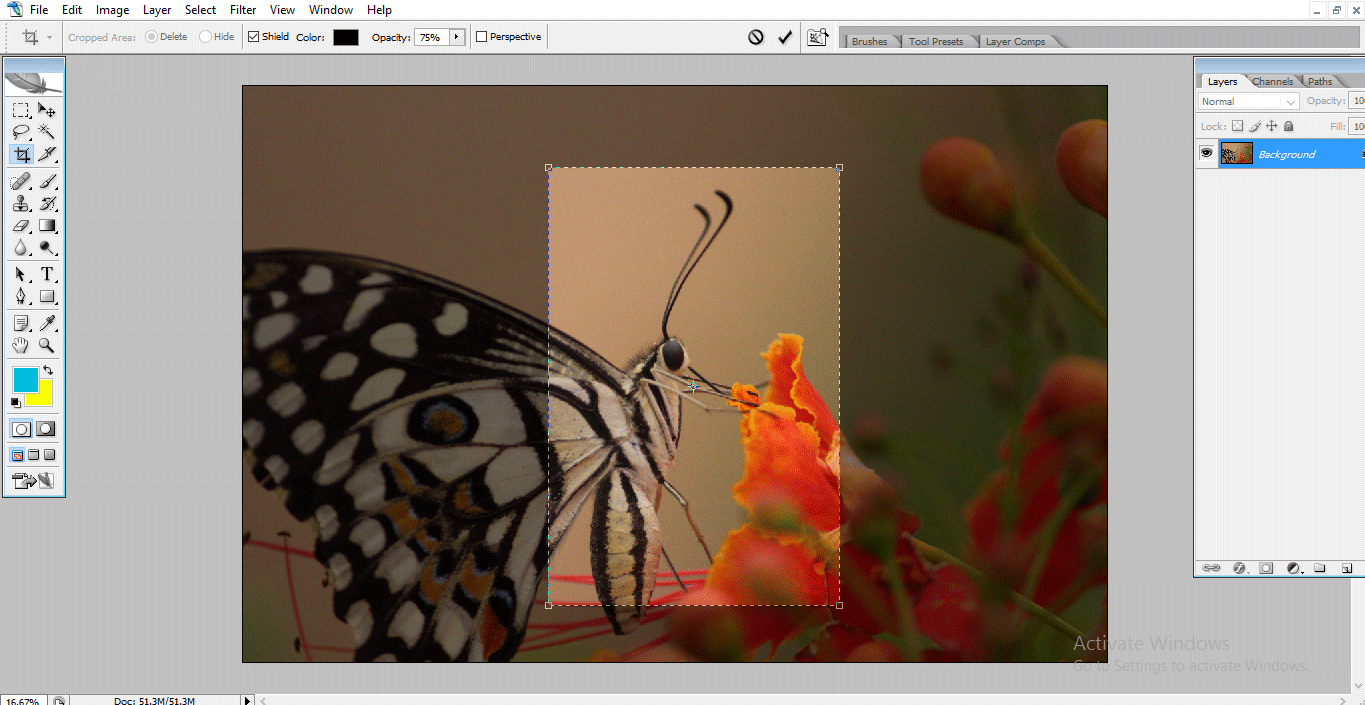Switch to the Paths tab
This screenshot has height=705, width=1365.
click(x=1320, y=81)
